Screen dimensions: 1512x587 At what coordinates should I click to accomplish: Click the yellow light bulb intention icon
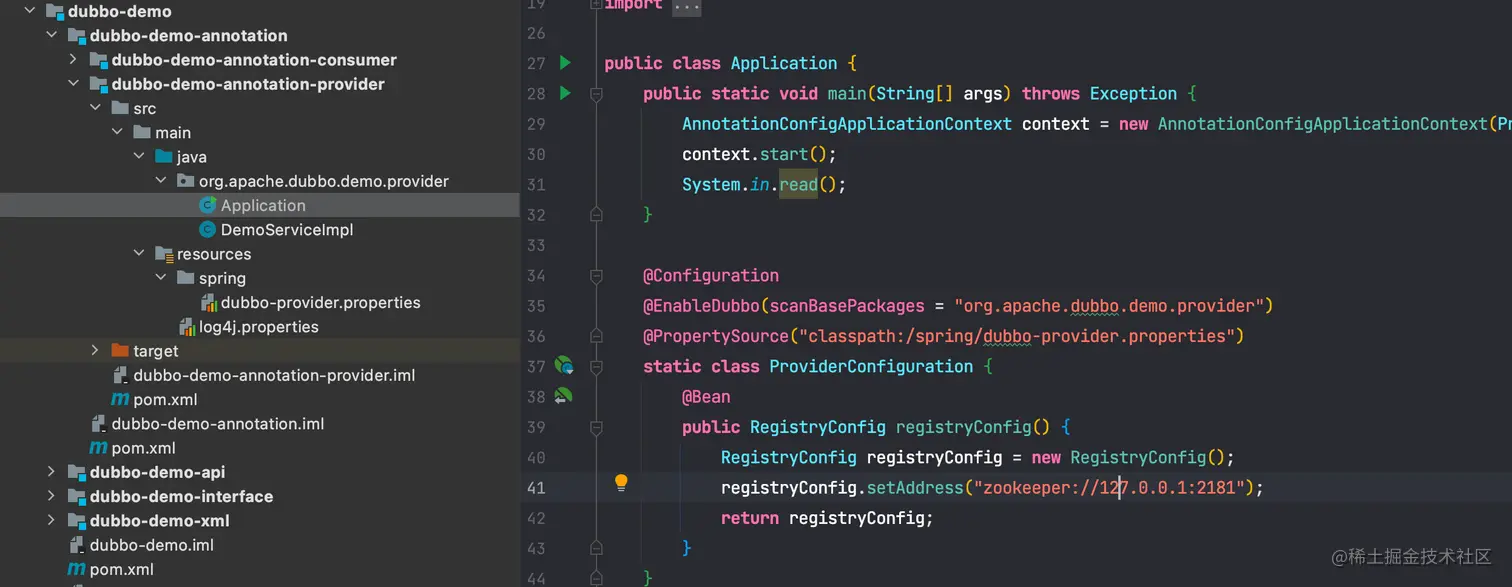click(x=621, y=483)
